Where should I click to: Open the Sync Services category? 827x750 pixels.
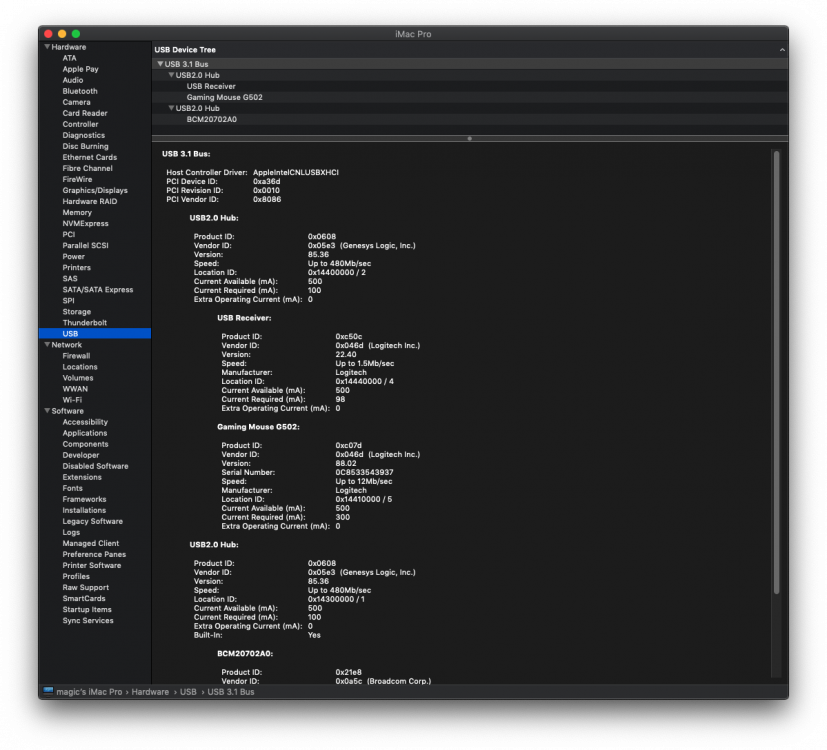click(x=88, y=620)
